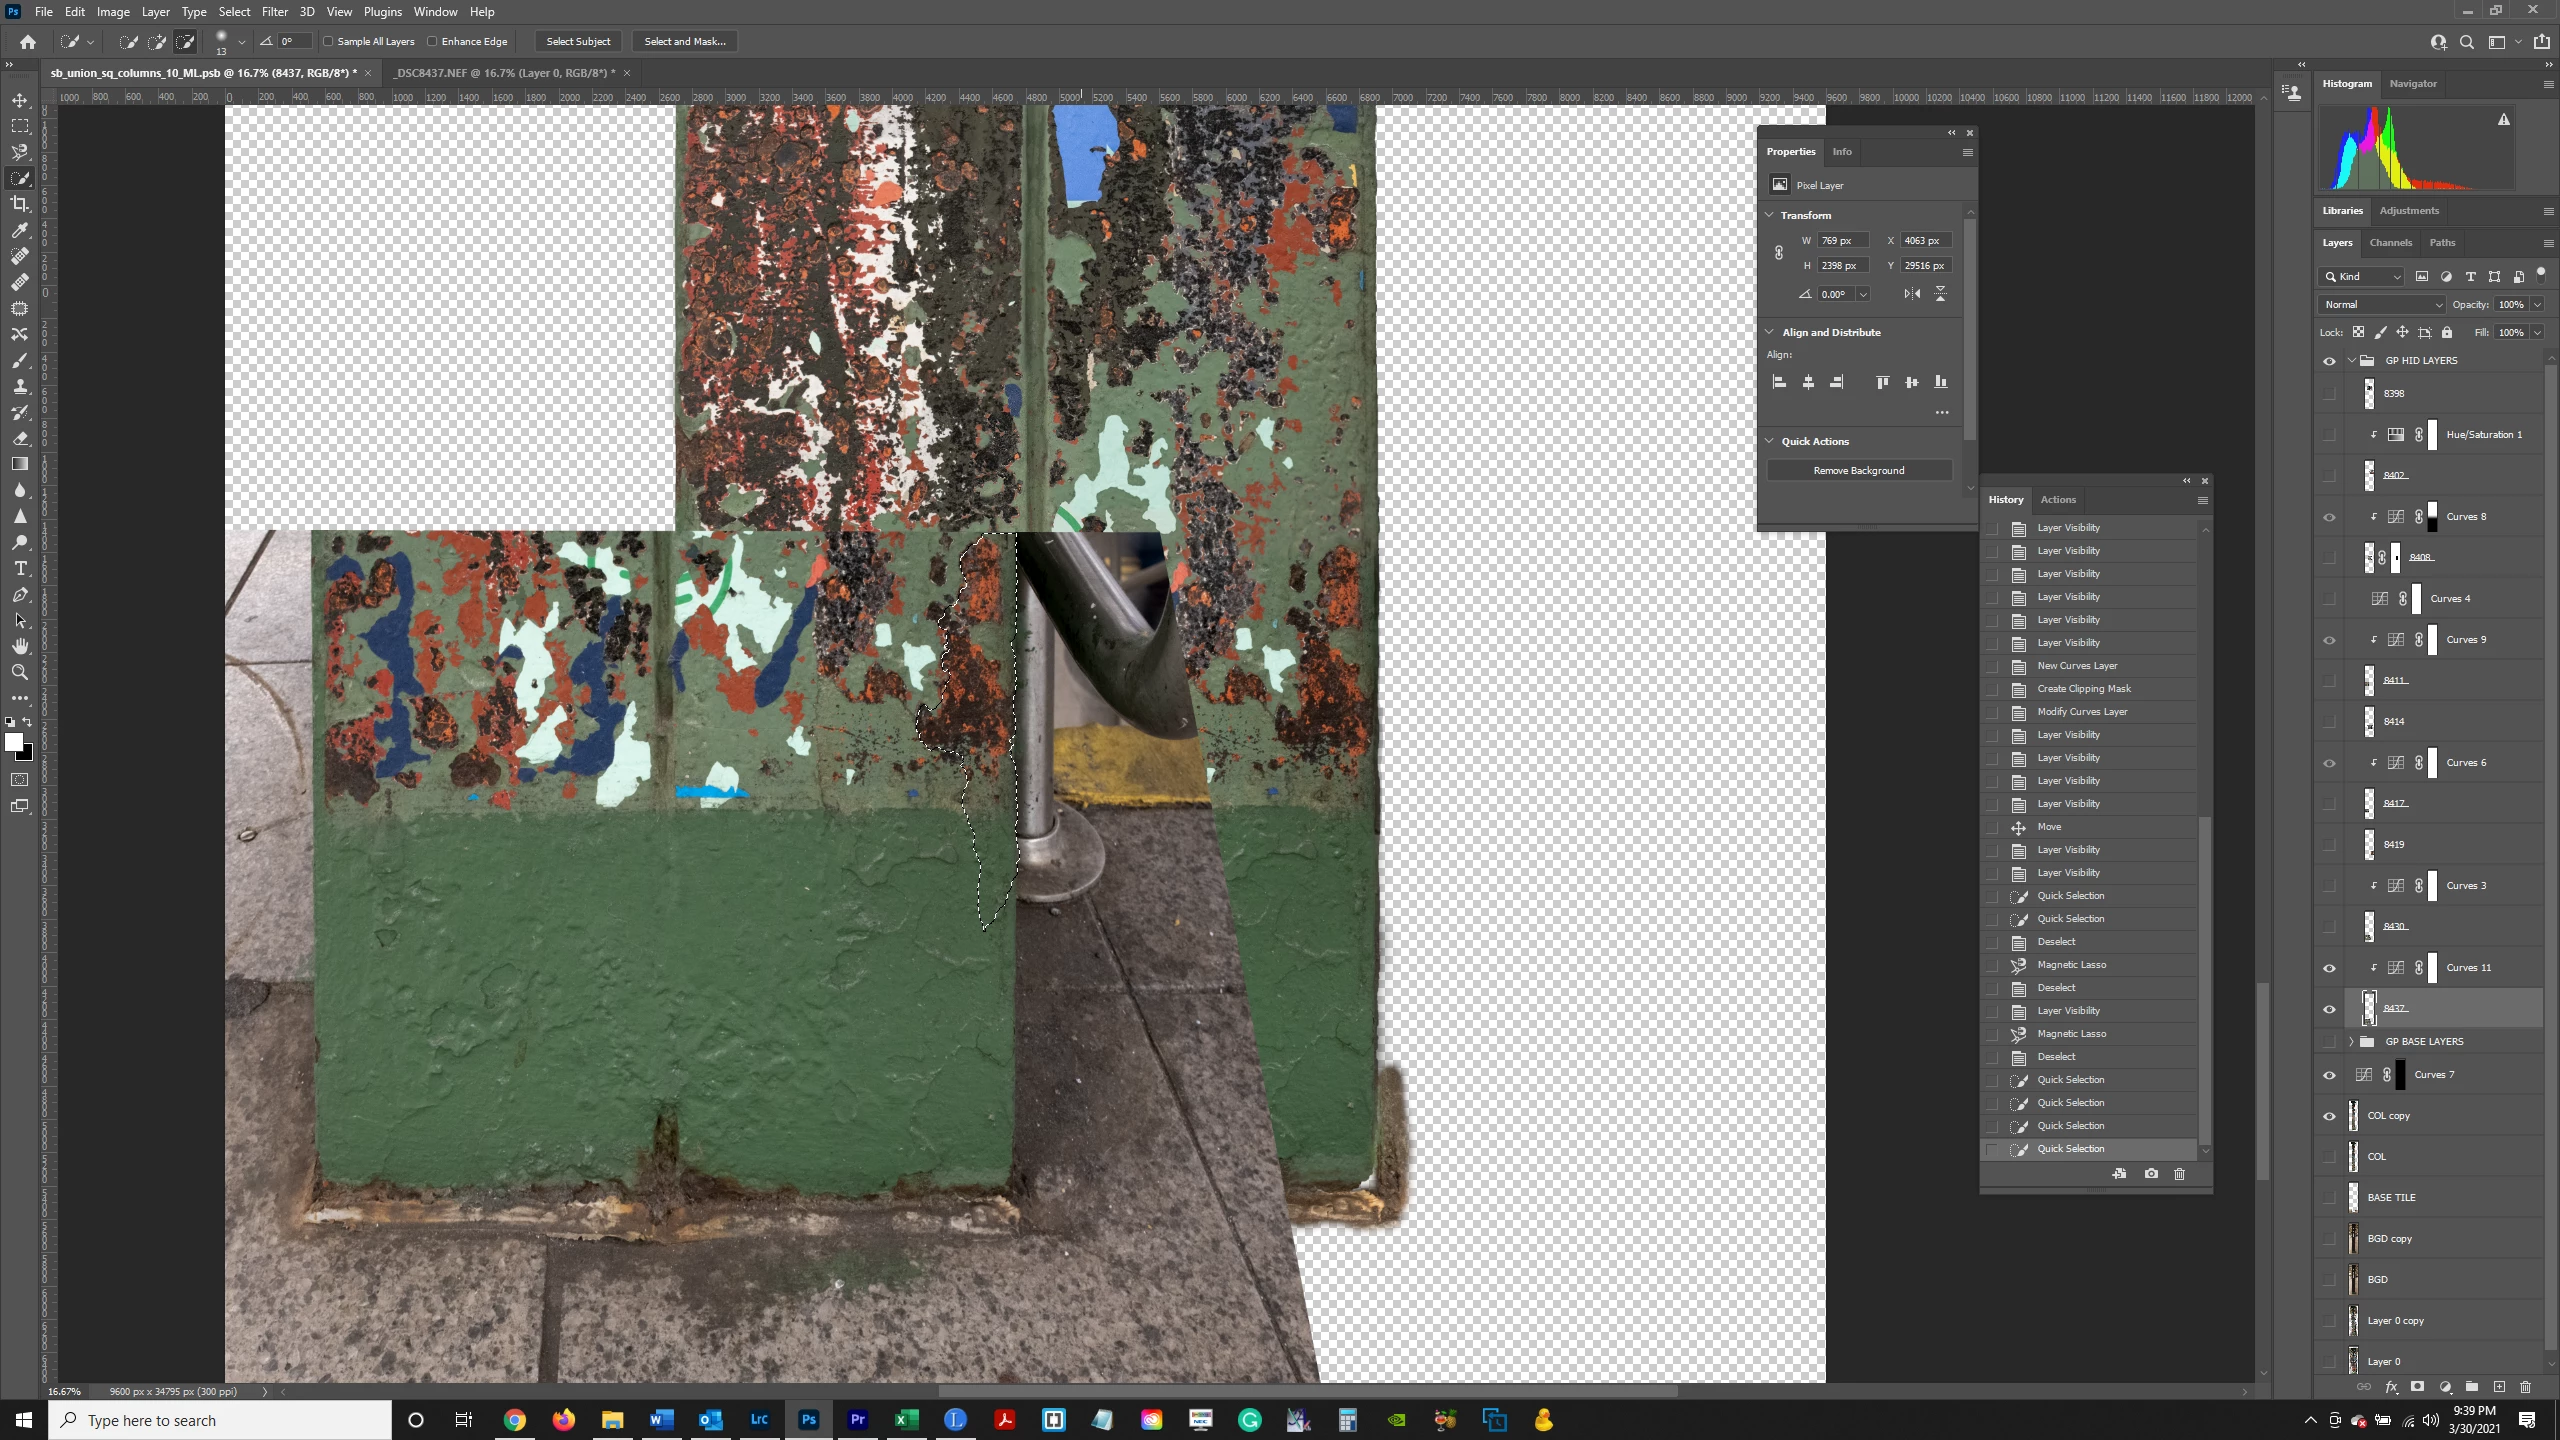Click the Select Subject button
The width and height of the screenshot is (2560, 1440).
578,42
